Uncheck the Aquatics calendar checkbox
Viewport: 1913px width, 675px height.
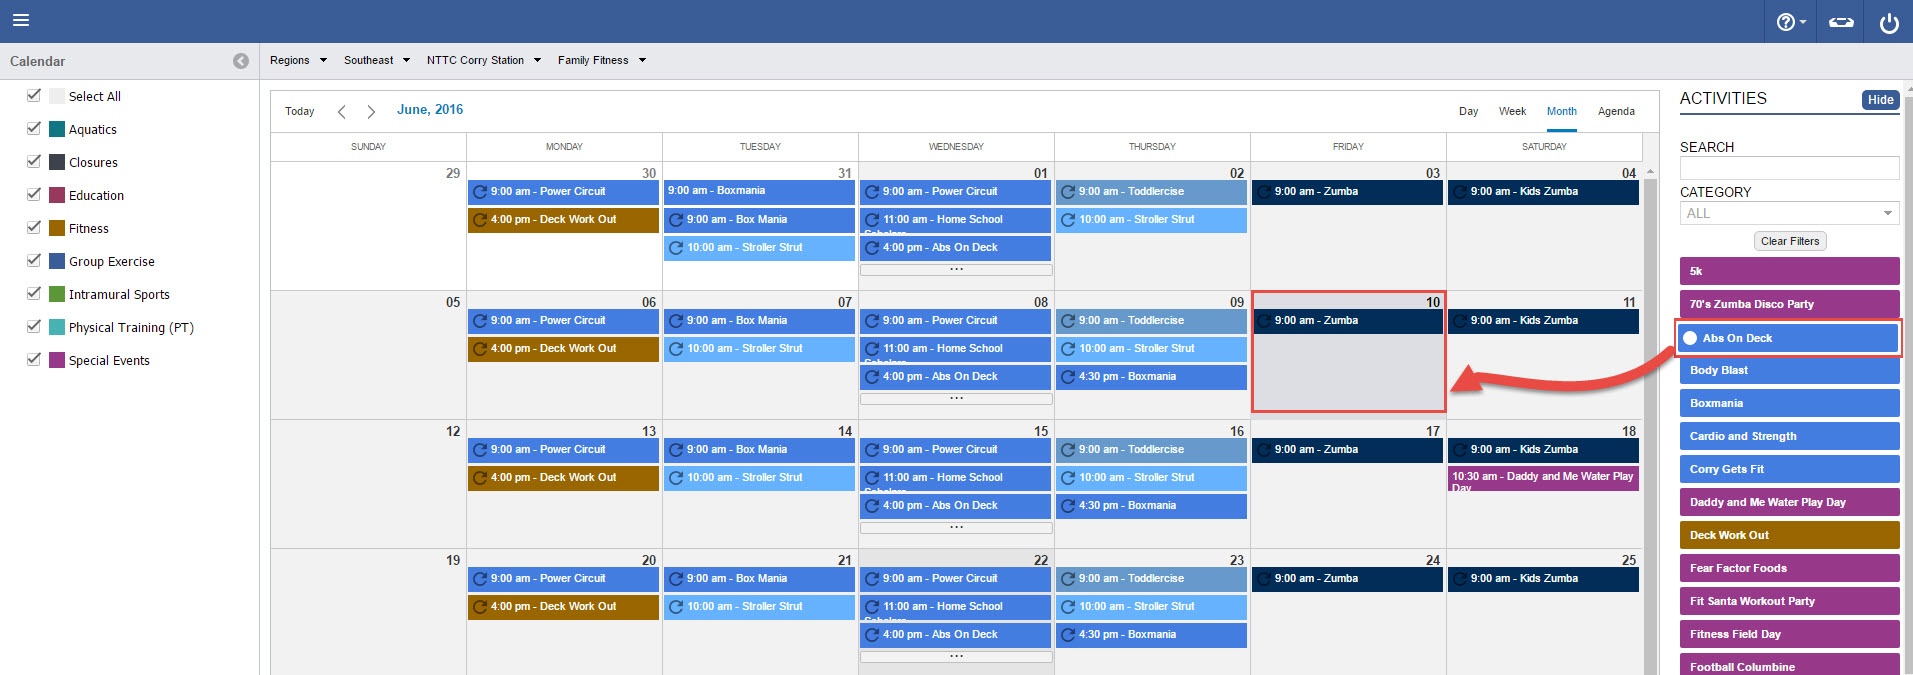[34, 129]
